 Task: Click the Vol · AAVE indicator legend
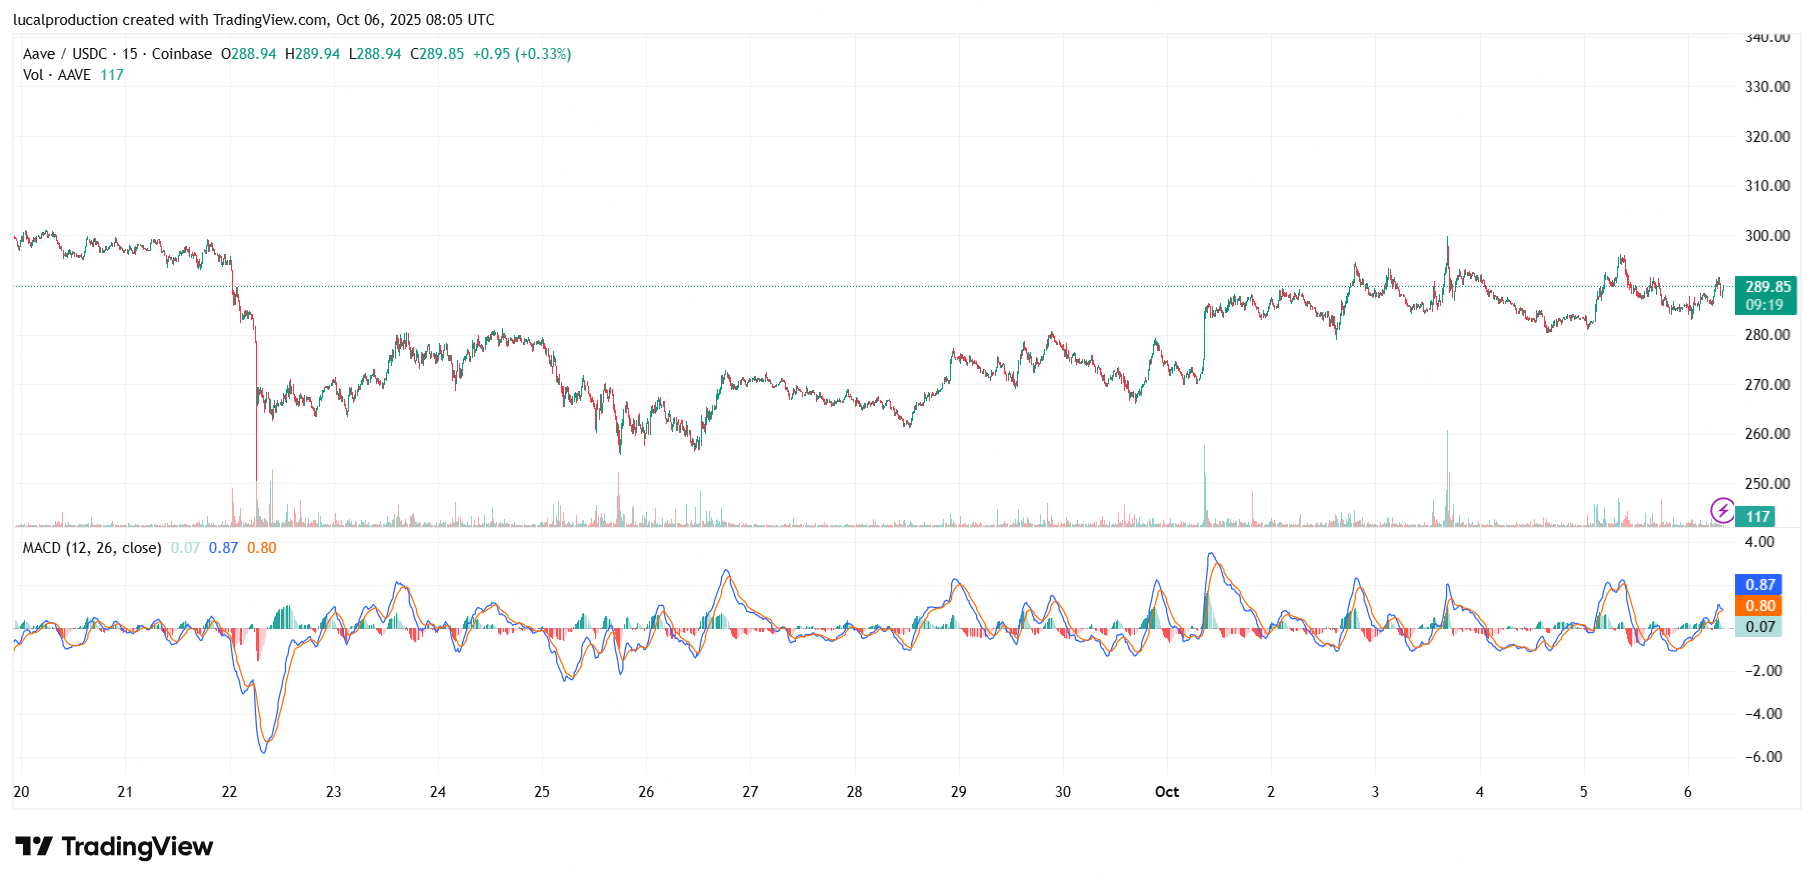[57, 75]
